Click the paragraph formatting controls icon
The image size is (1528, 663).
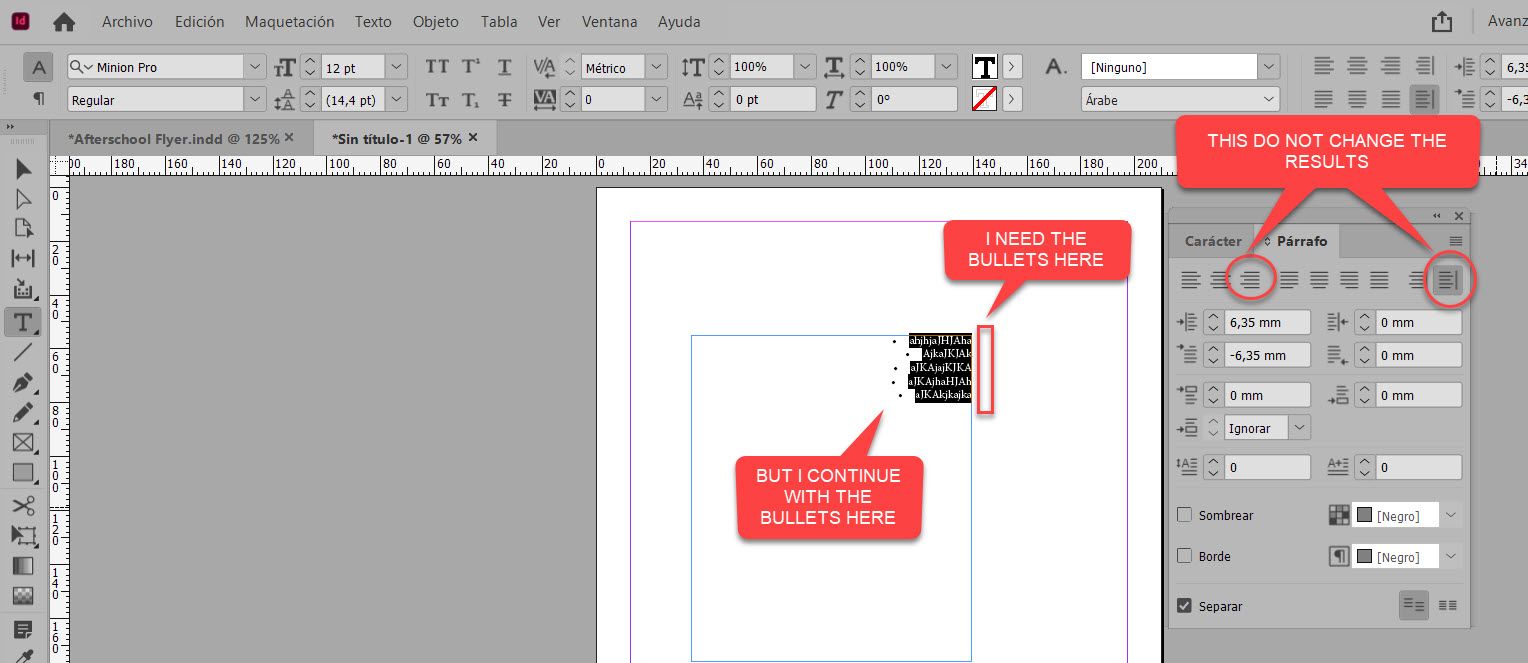click(38, 98)
